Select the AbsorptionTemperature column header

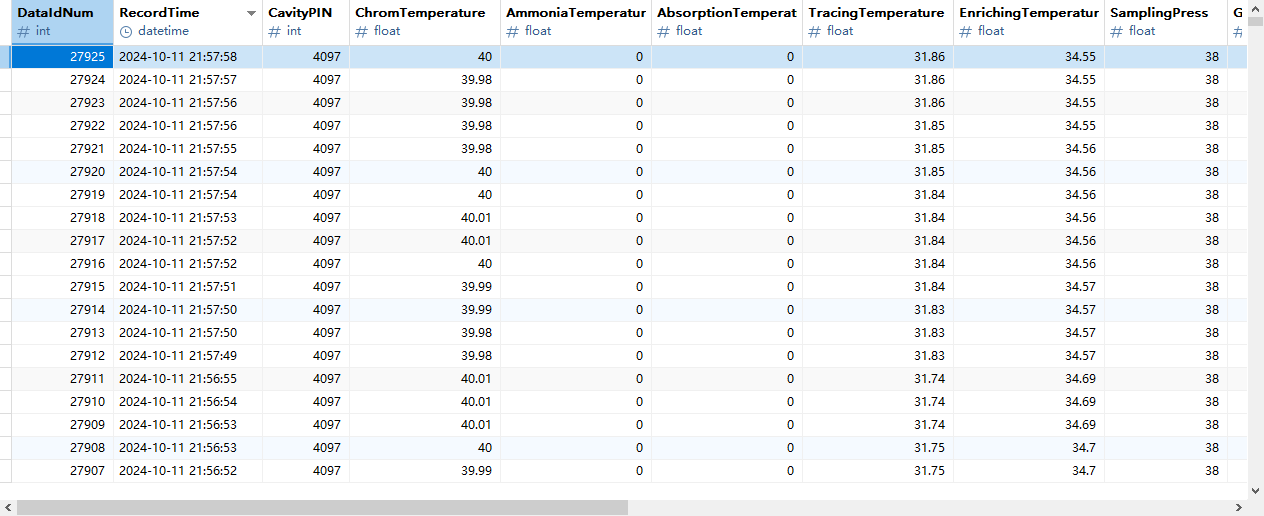tap(726, 13)
